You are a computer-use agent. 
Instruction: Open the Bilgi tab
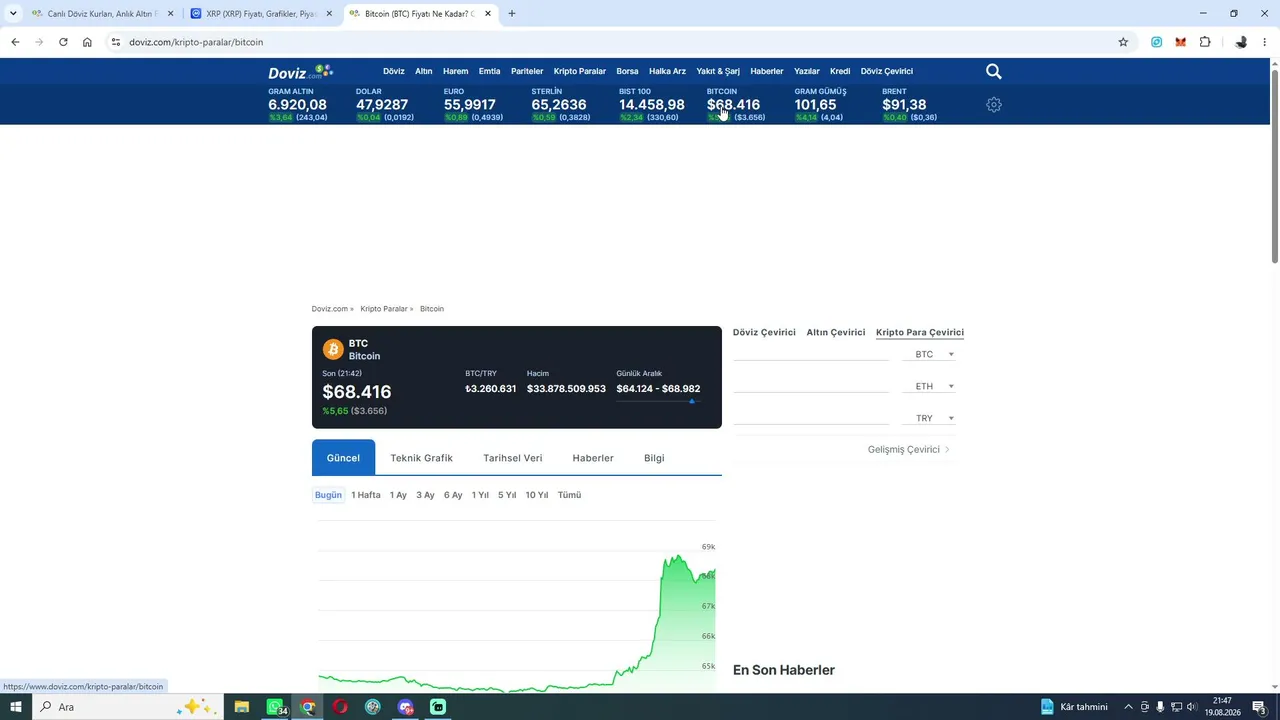coord(654,458)
